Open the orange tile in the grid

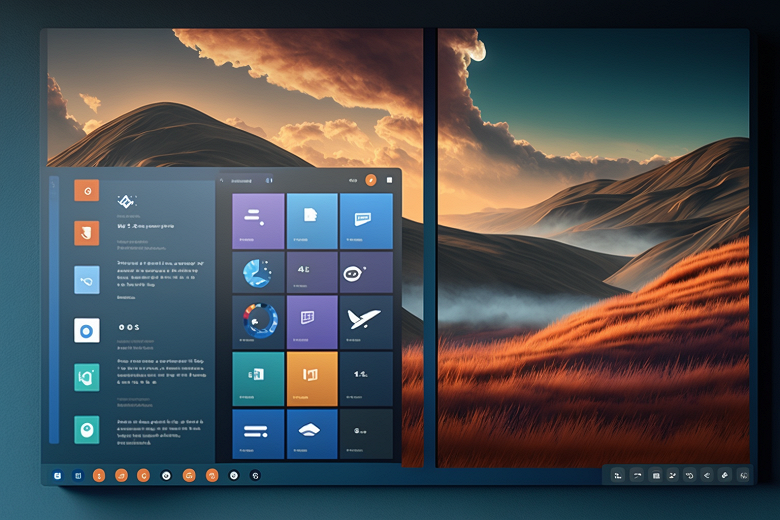point(312,379)
